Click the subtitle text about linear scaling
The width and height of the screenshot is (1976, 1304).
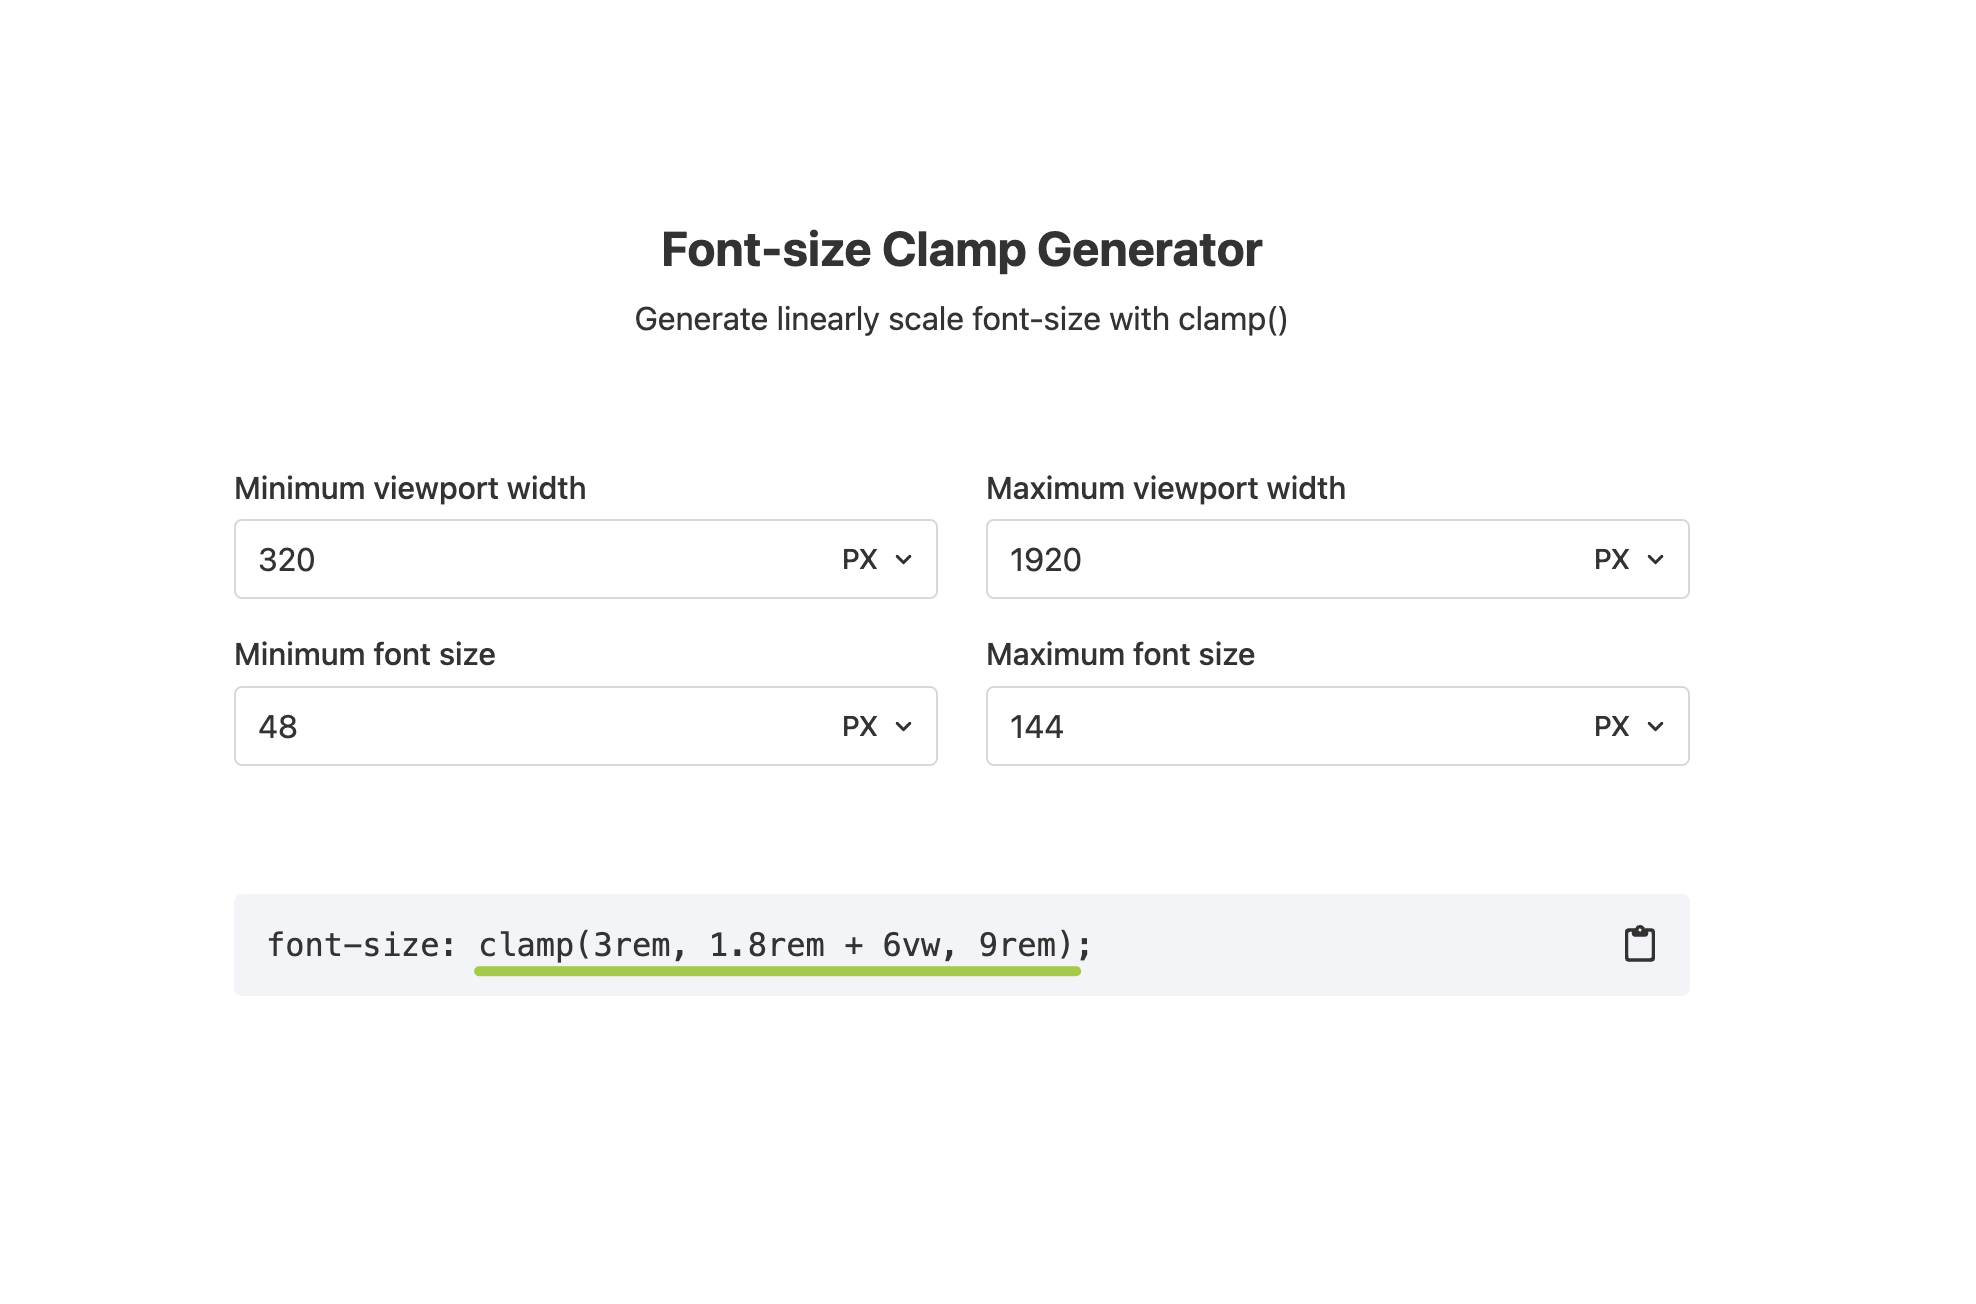[x=962, y=320]
